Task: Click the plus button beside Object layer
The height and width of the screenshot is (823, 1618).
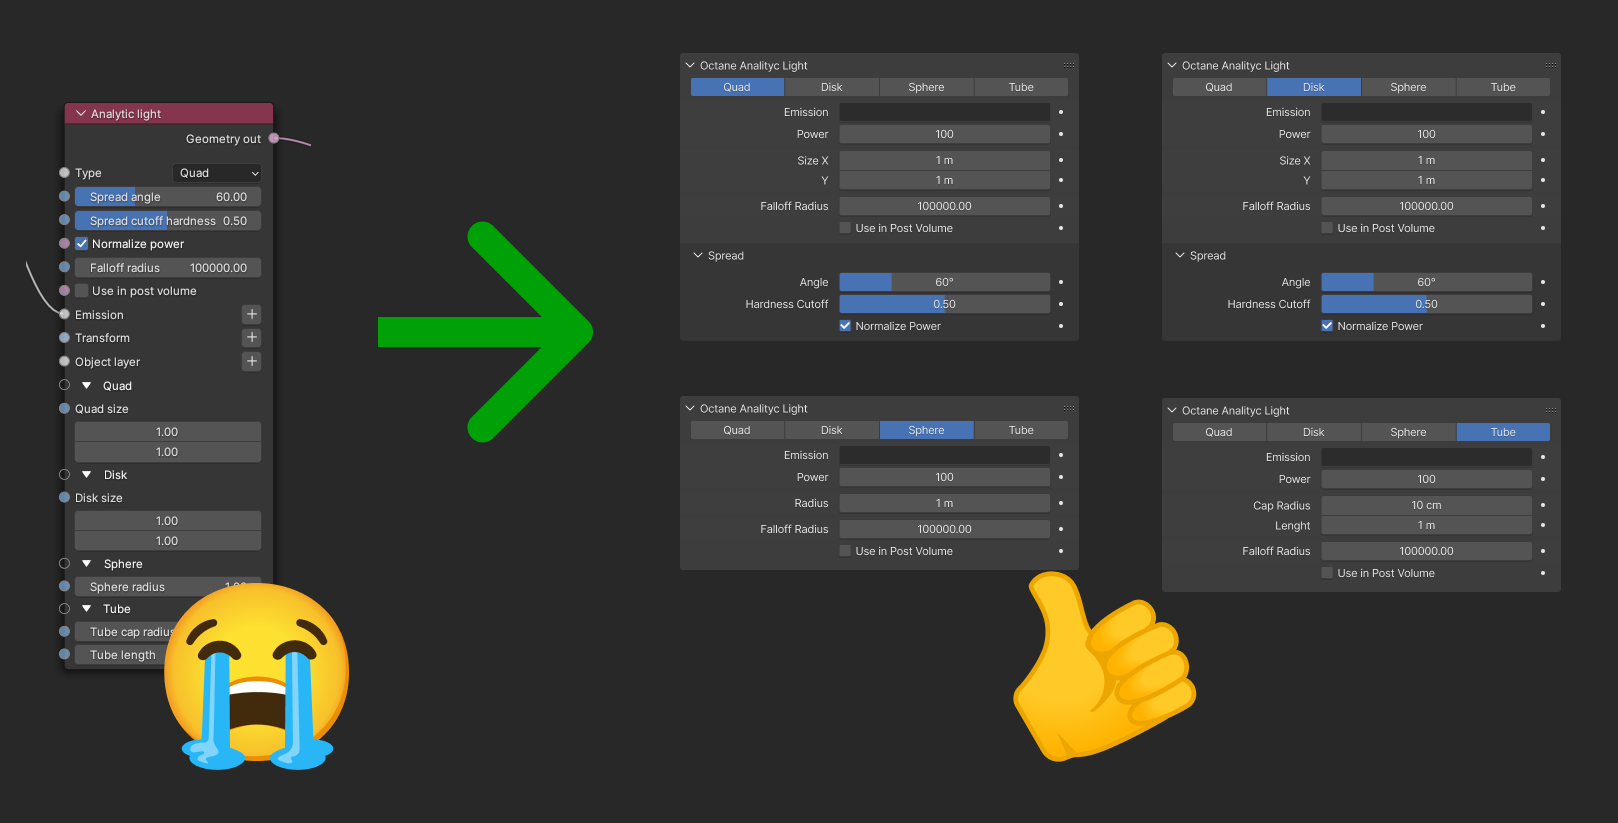Action: (x=252, y=361)
